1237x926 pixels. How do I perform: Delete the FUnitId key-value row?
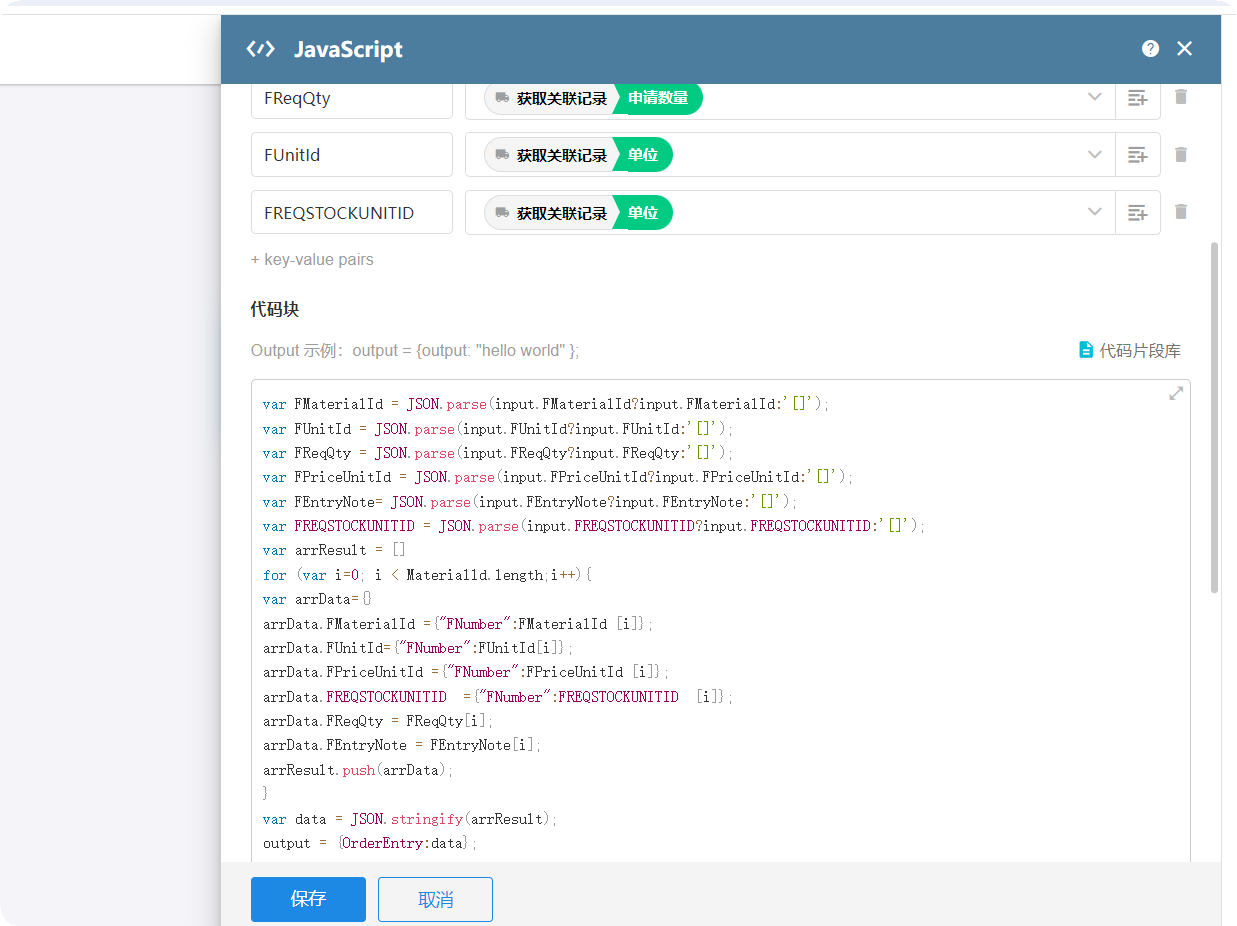point(1181,155)
